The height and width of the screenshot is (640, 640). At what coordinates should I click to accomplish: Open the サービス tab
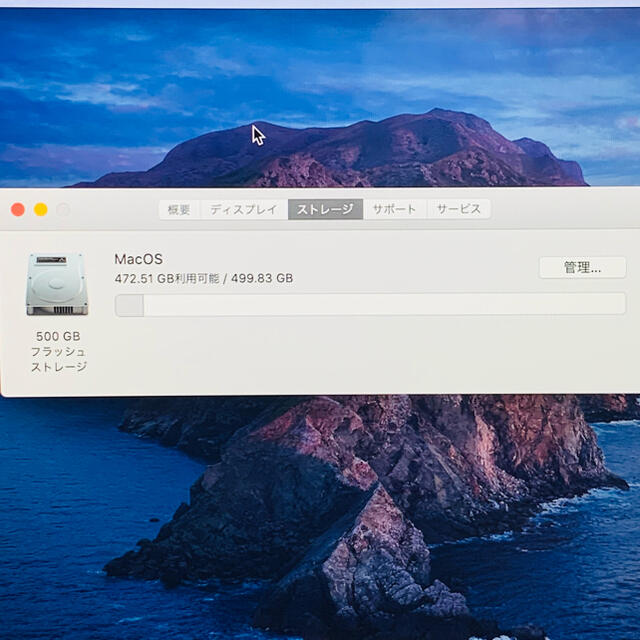pos(459,209)
